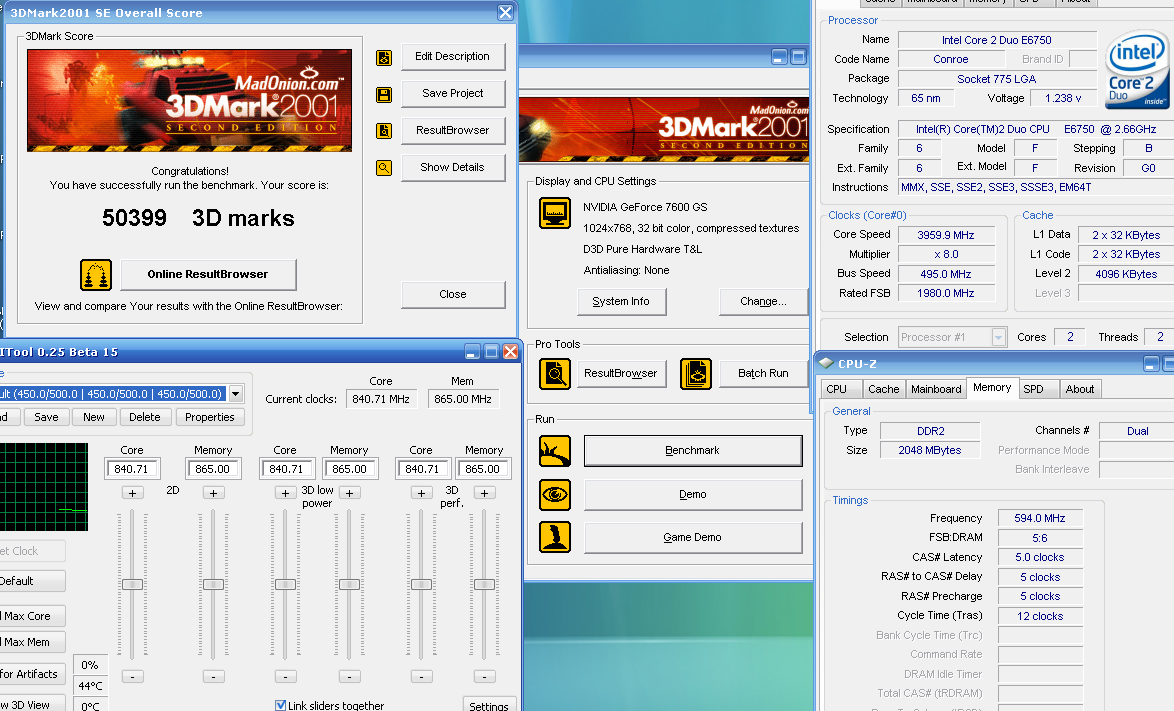Click the Demo eye icon
The width and height of the screenshot is (1174, 711).
click(555, 494)
